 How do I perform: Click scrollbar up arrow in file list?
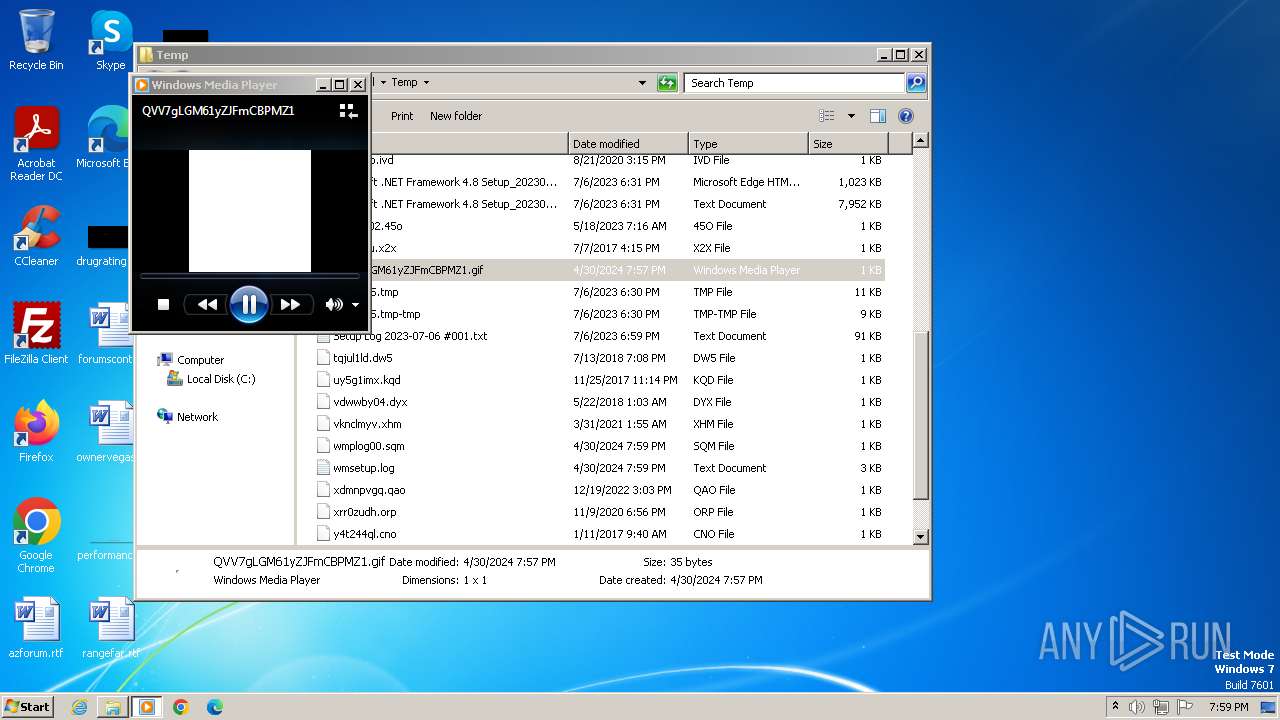(921, 142)
